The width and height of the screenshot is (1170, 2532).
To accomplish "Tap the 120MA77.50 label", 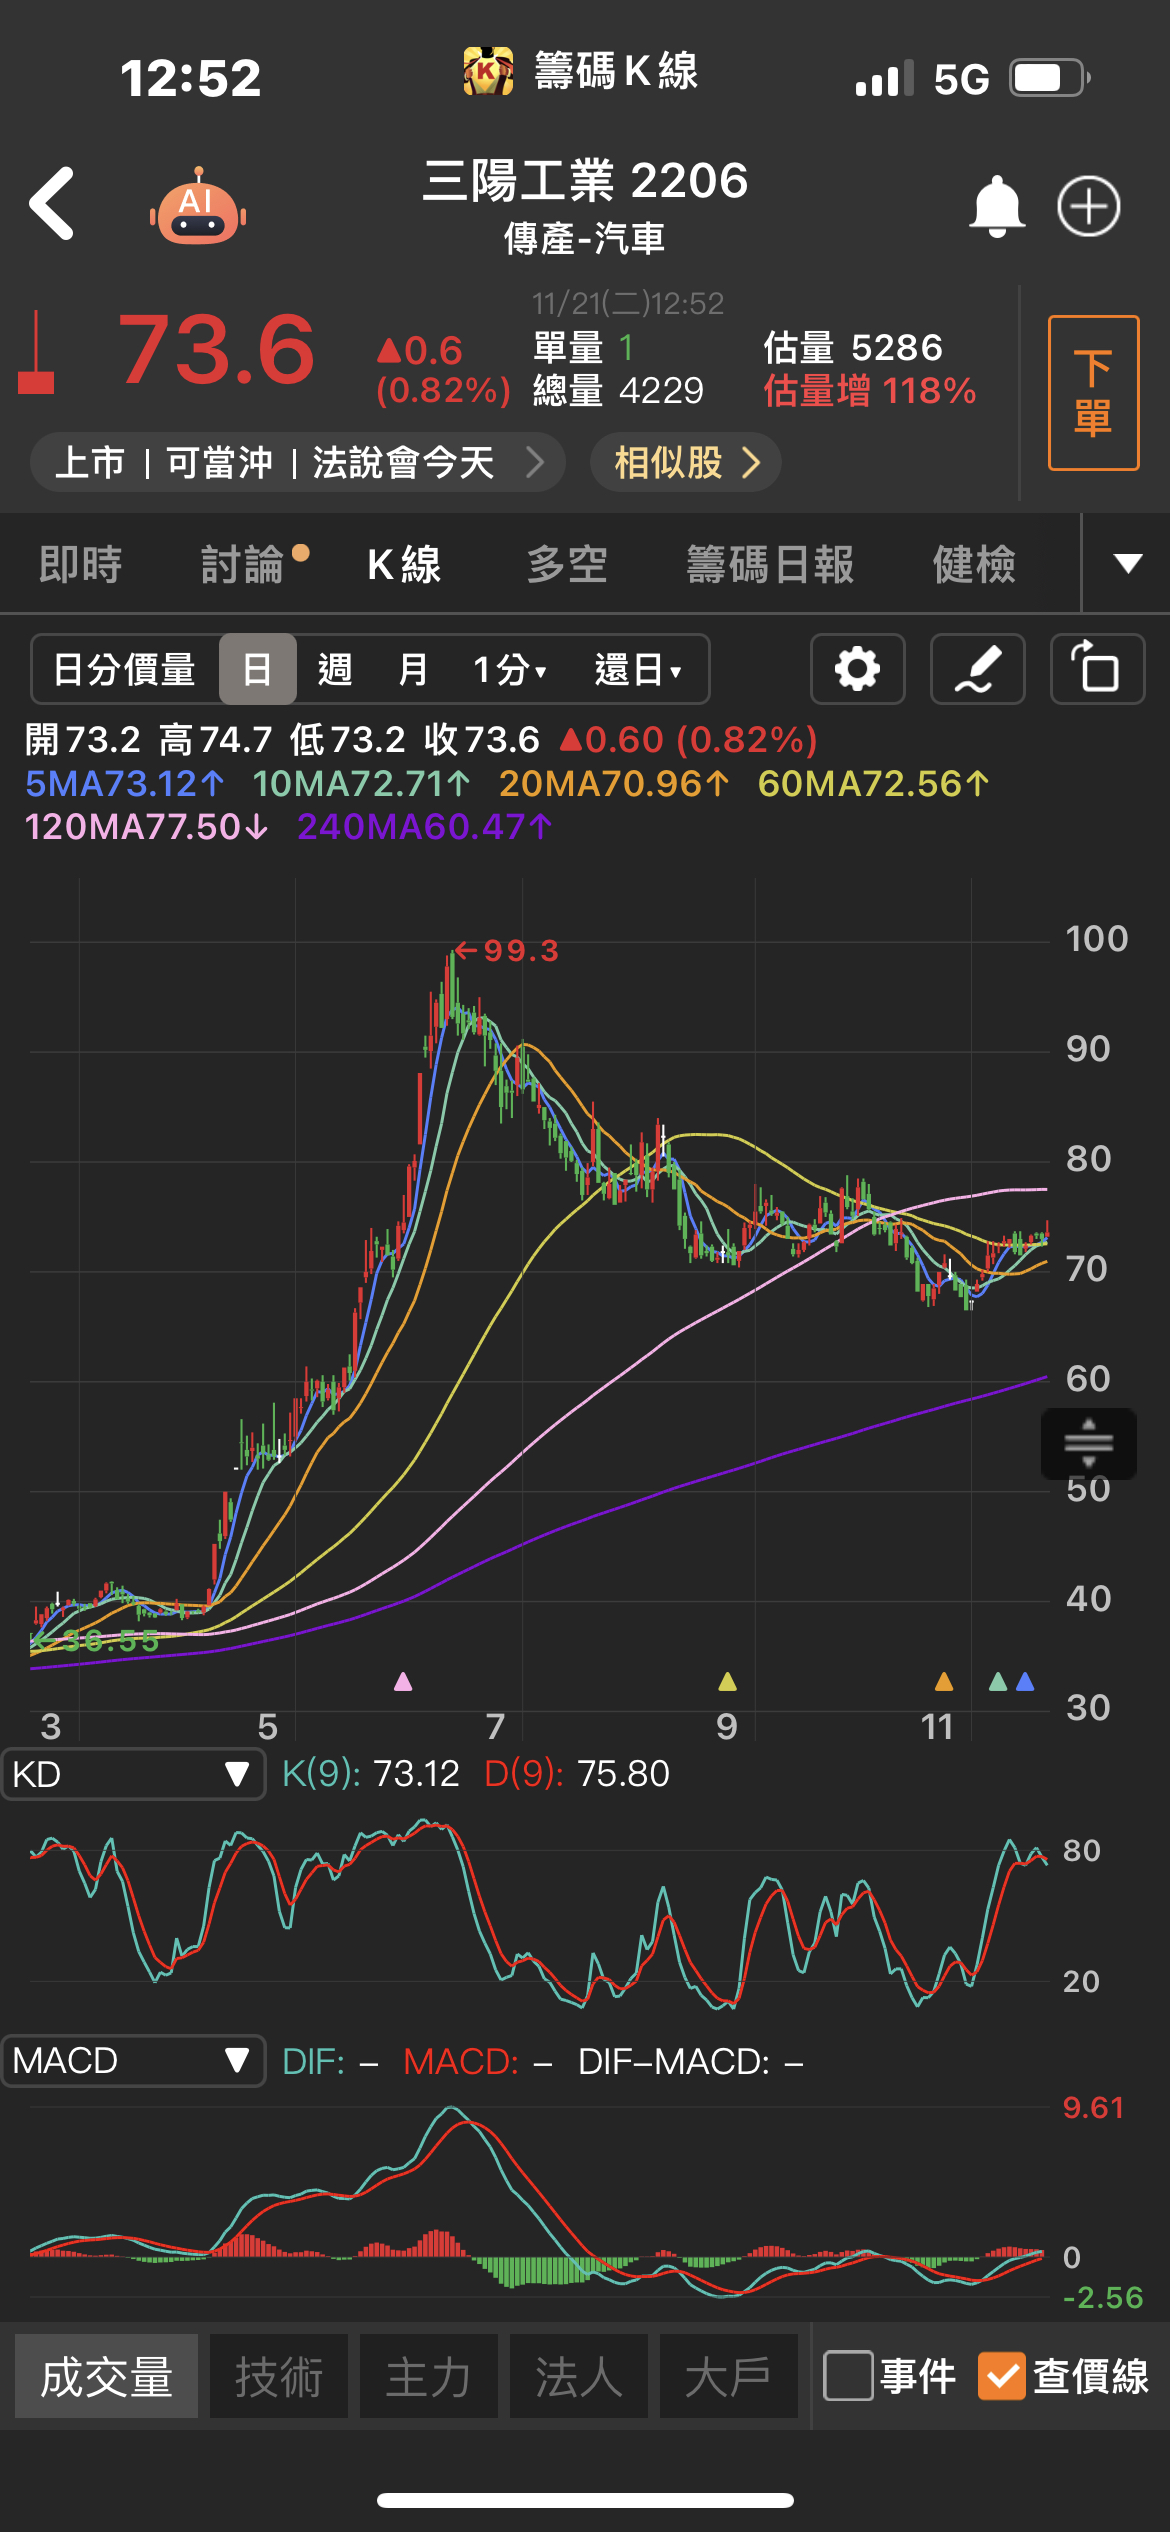I will click(x=147, y=826).
